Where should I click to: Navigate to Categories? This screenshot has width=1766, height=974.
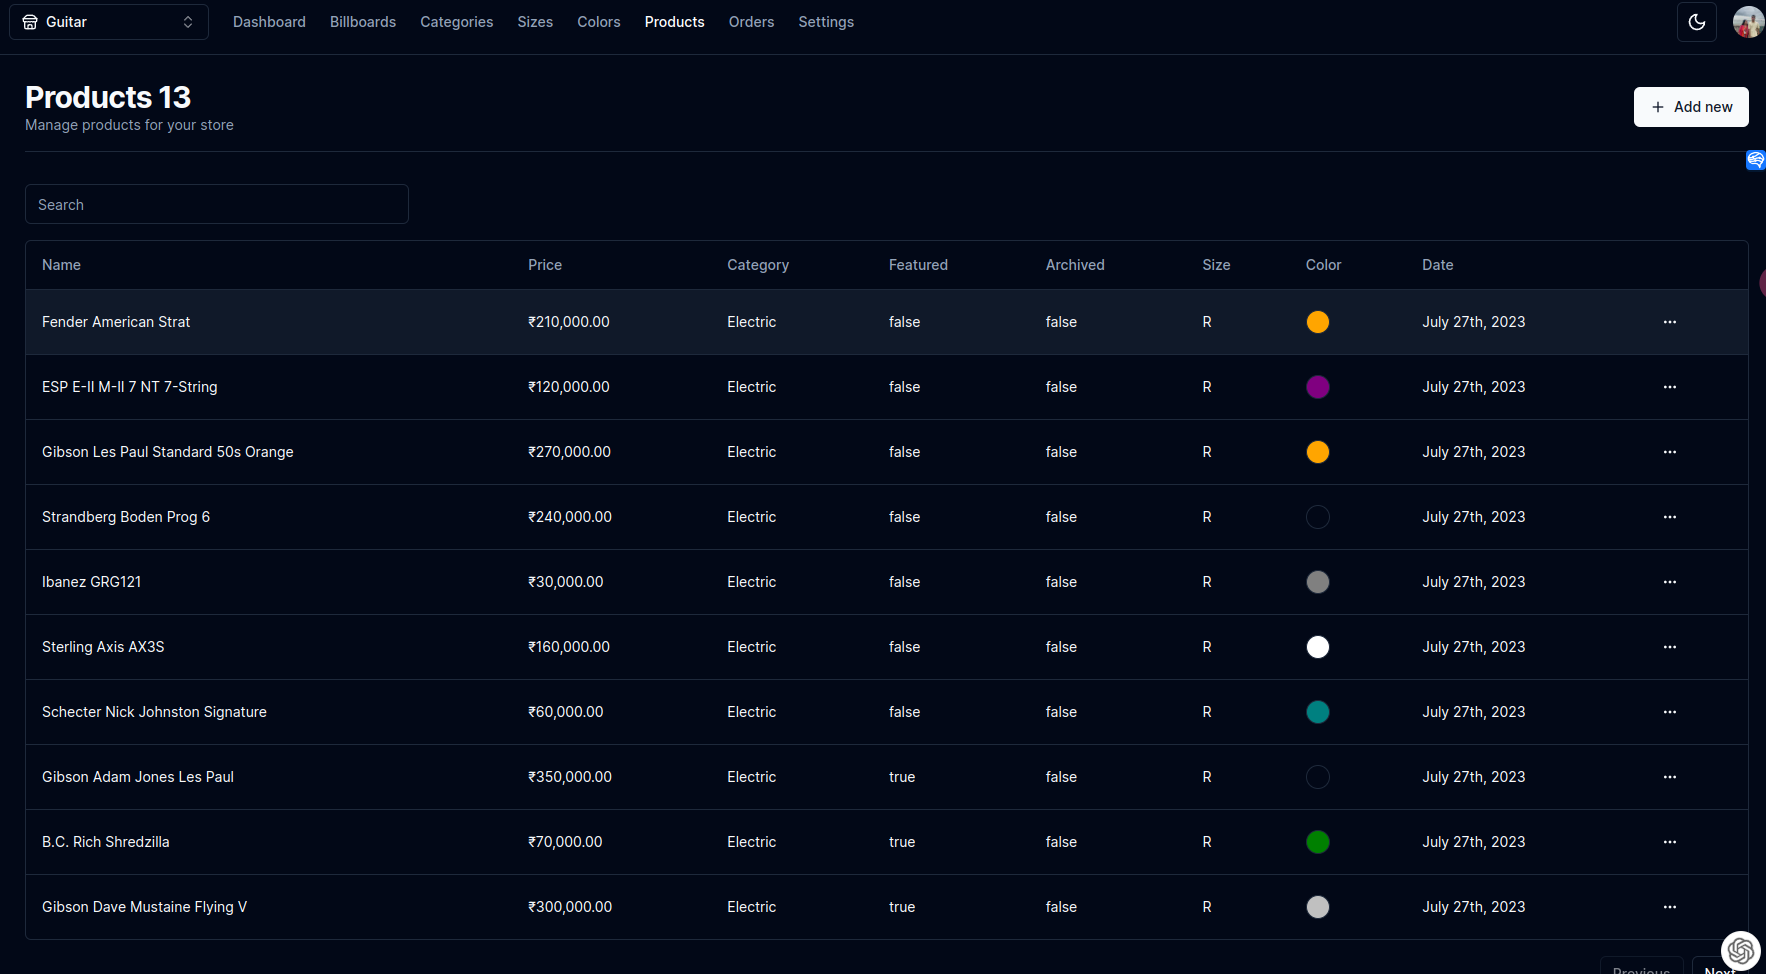[x=456, y=22]
